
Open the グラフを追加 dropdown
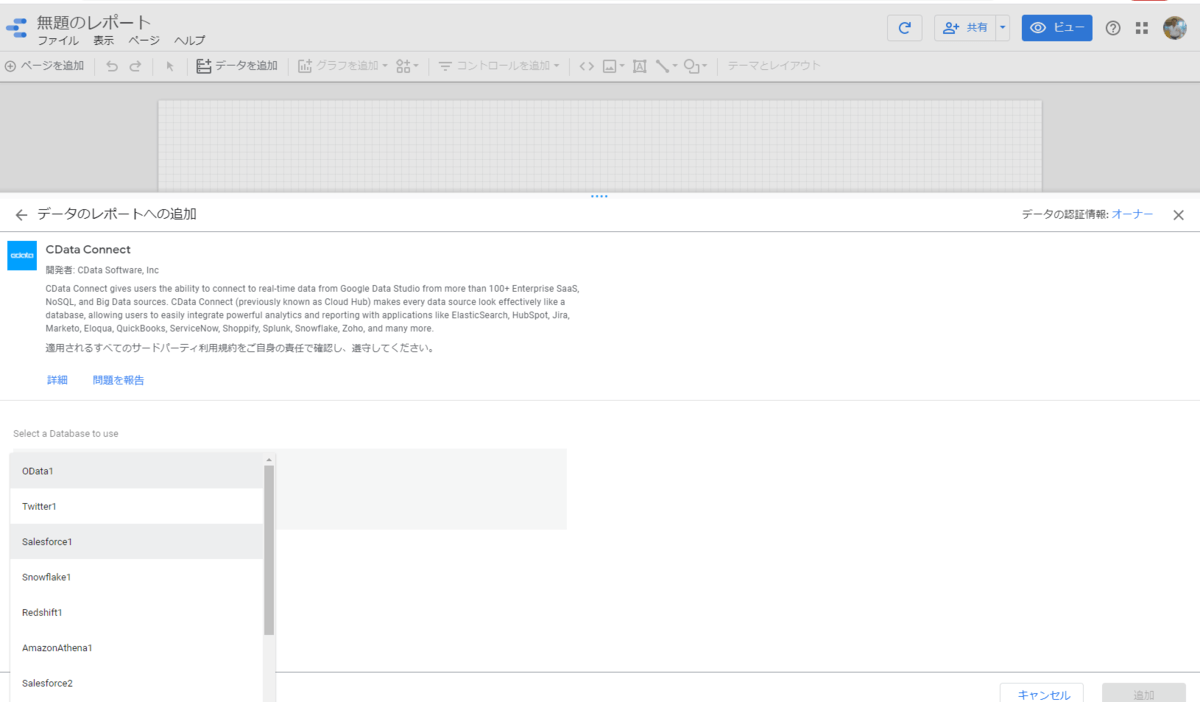coord(343,66)
